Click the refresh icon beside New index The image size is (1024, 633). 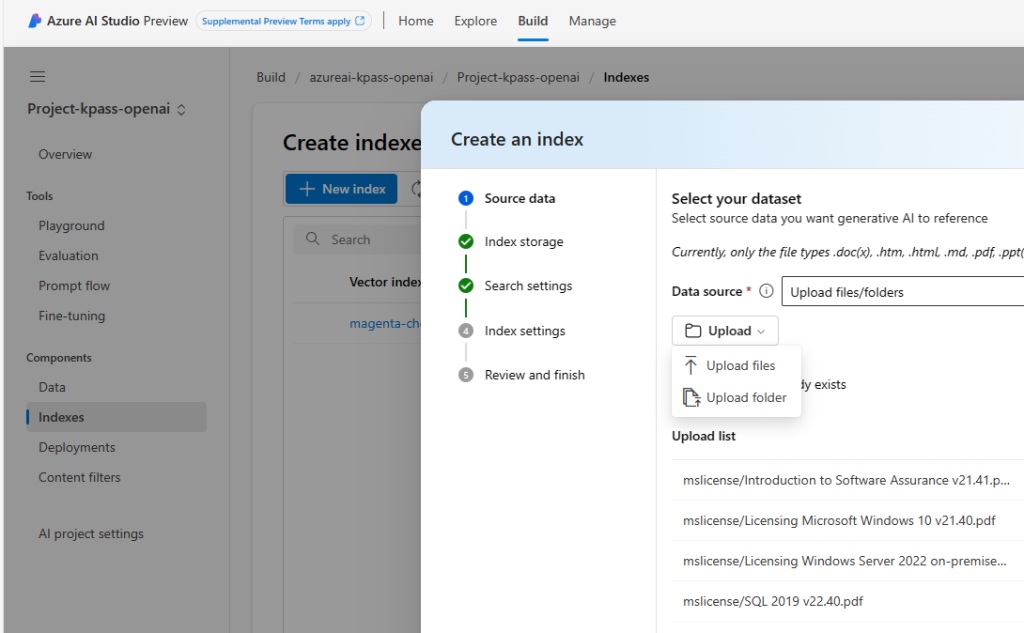pyautogui.click(x=415, y=189)
